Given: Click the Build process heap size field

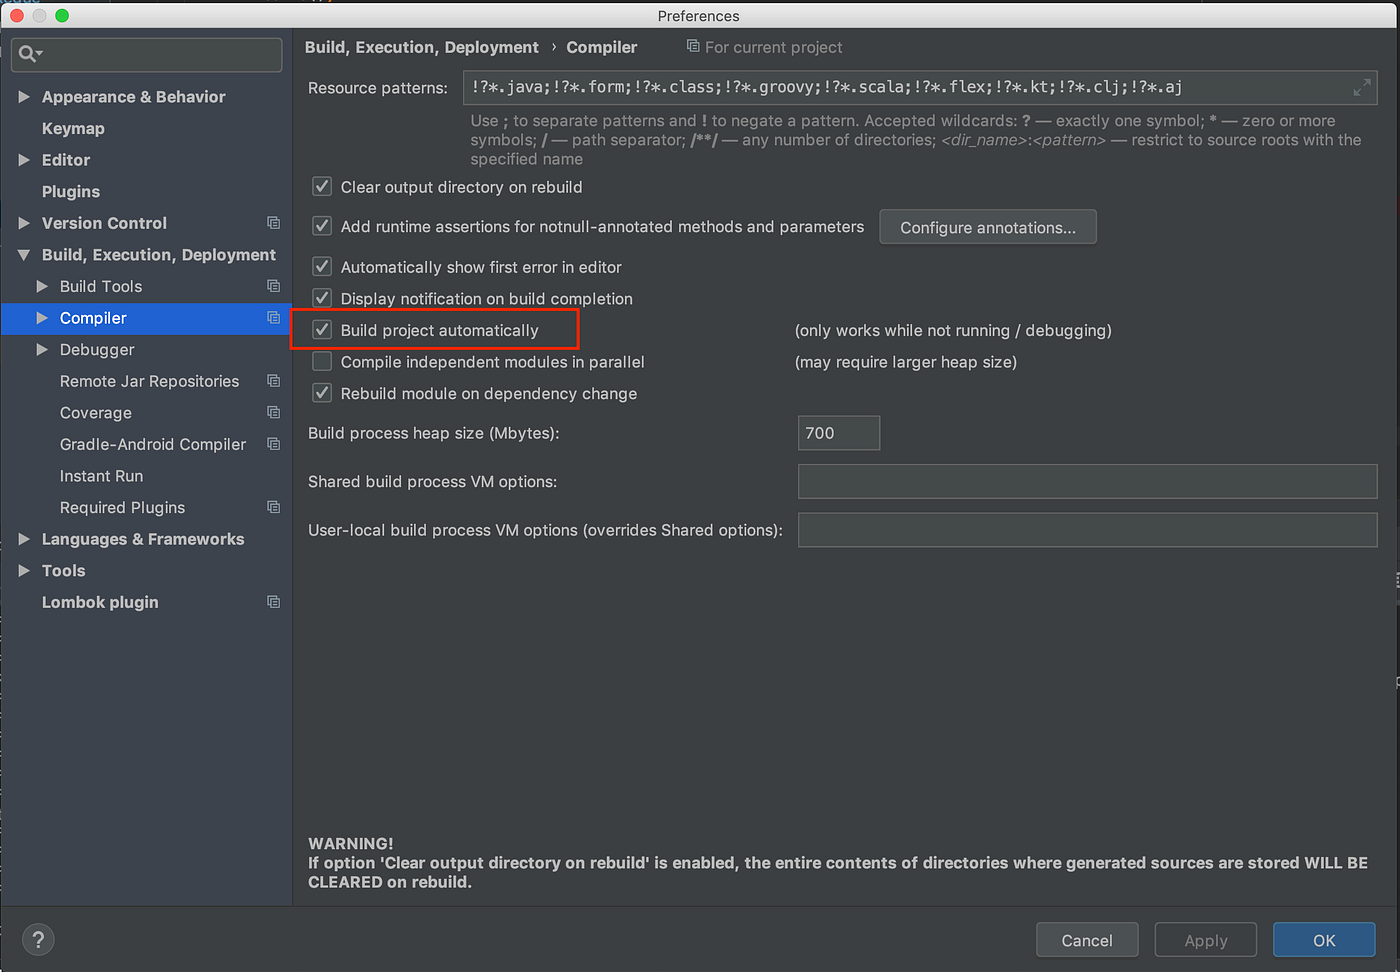Looking at the screenshot, I should click(838, 432).
